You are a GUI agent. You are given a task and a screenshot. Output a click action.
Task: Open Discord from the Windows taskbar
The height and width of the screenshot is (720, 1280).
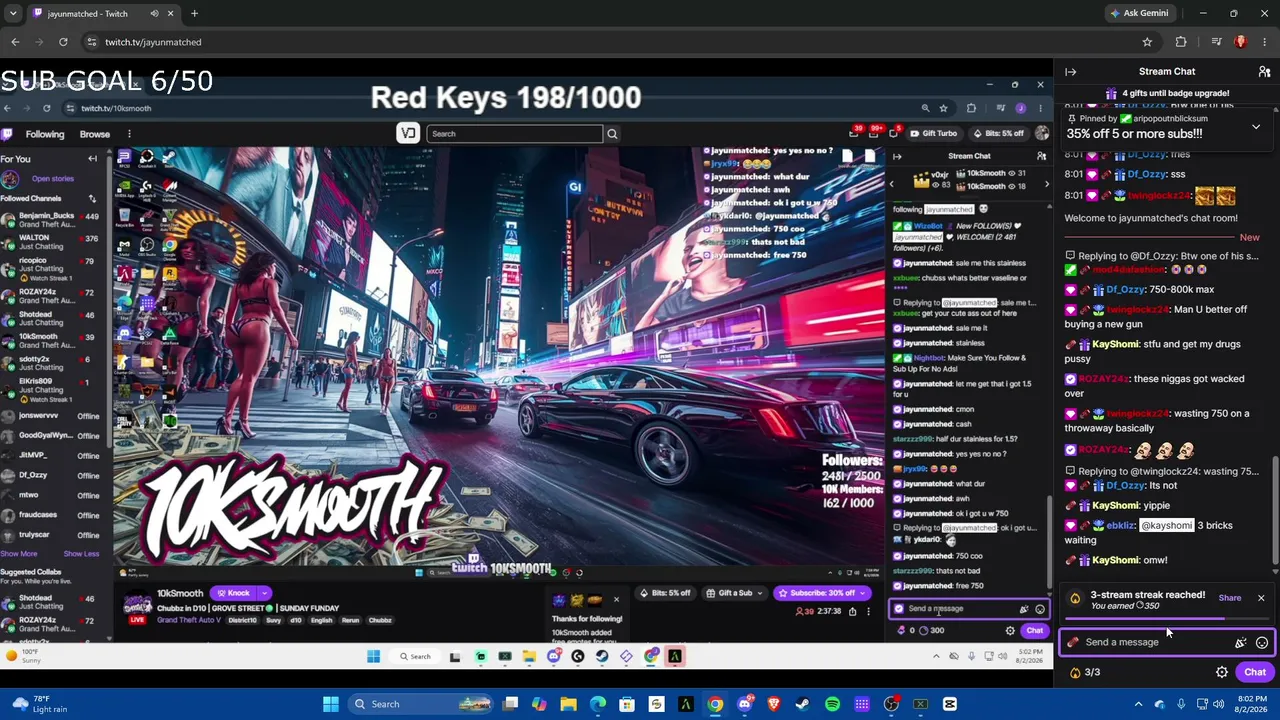coord(744,704)
